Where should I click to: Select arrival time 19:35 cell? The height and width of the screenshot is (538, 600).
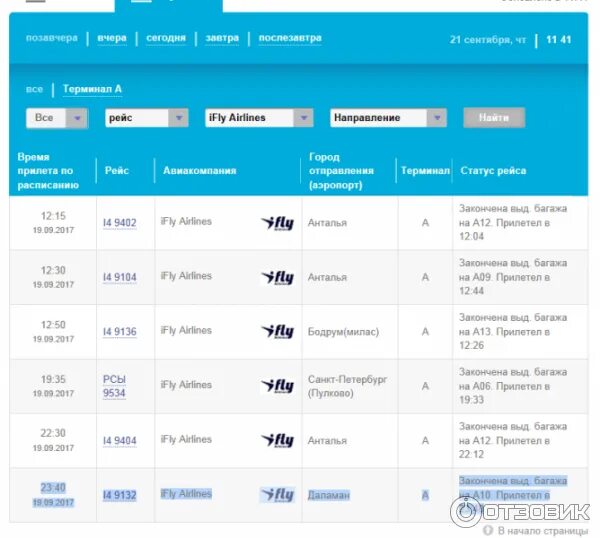(x=53, y=386)
